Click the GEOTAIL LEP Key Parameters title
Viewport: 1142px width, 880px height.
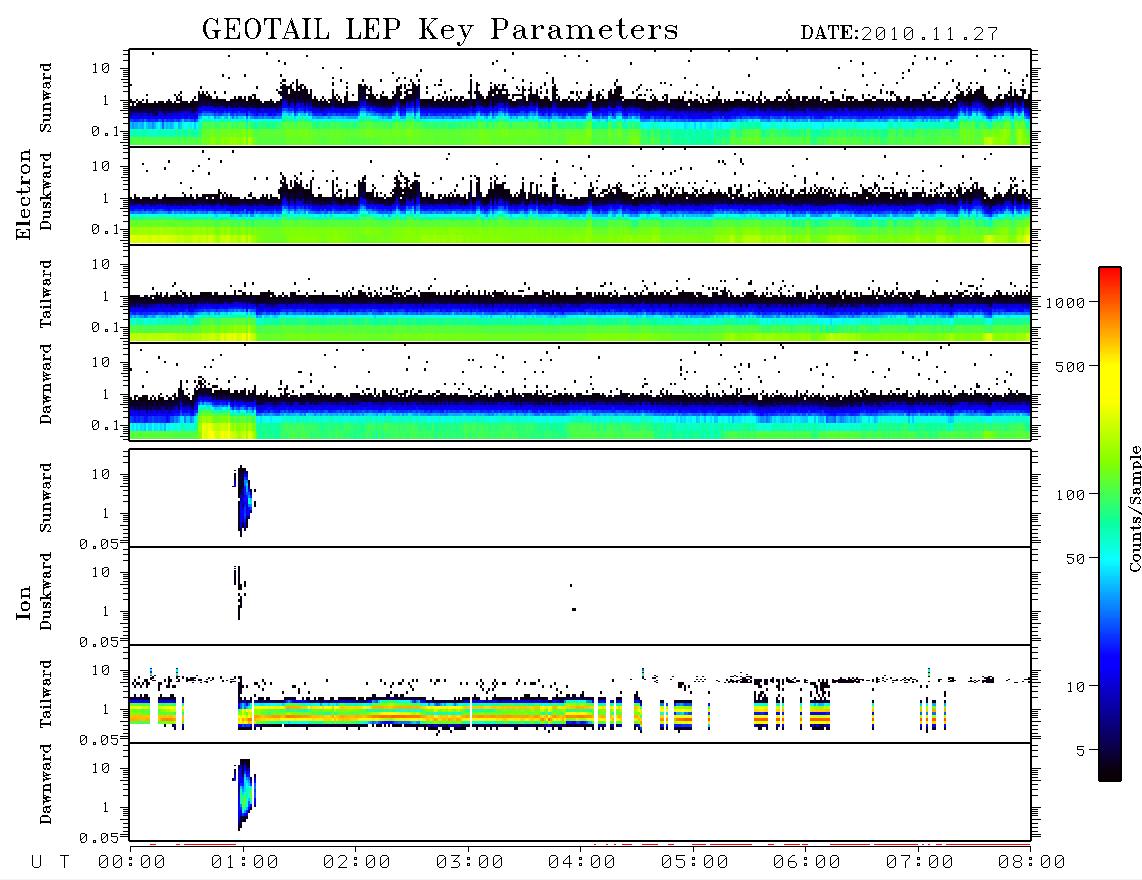(x=440, y=30)
